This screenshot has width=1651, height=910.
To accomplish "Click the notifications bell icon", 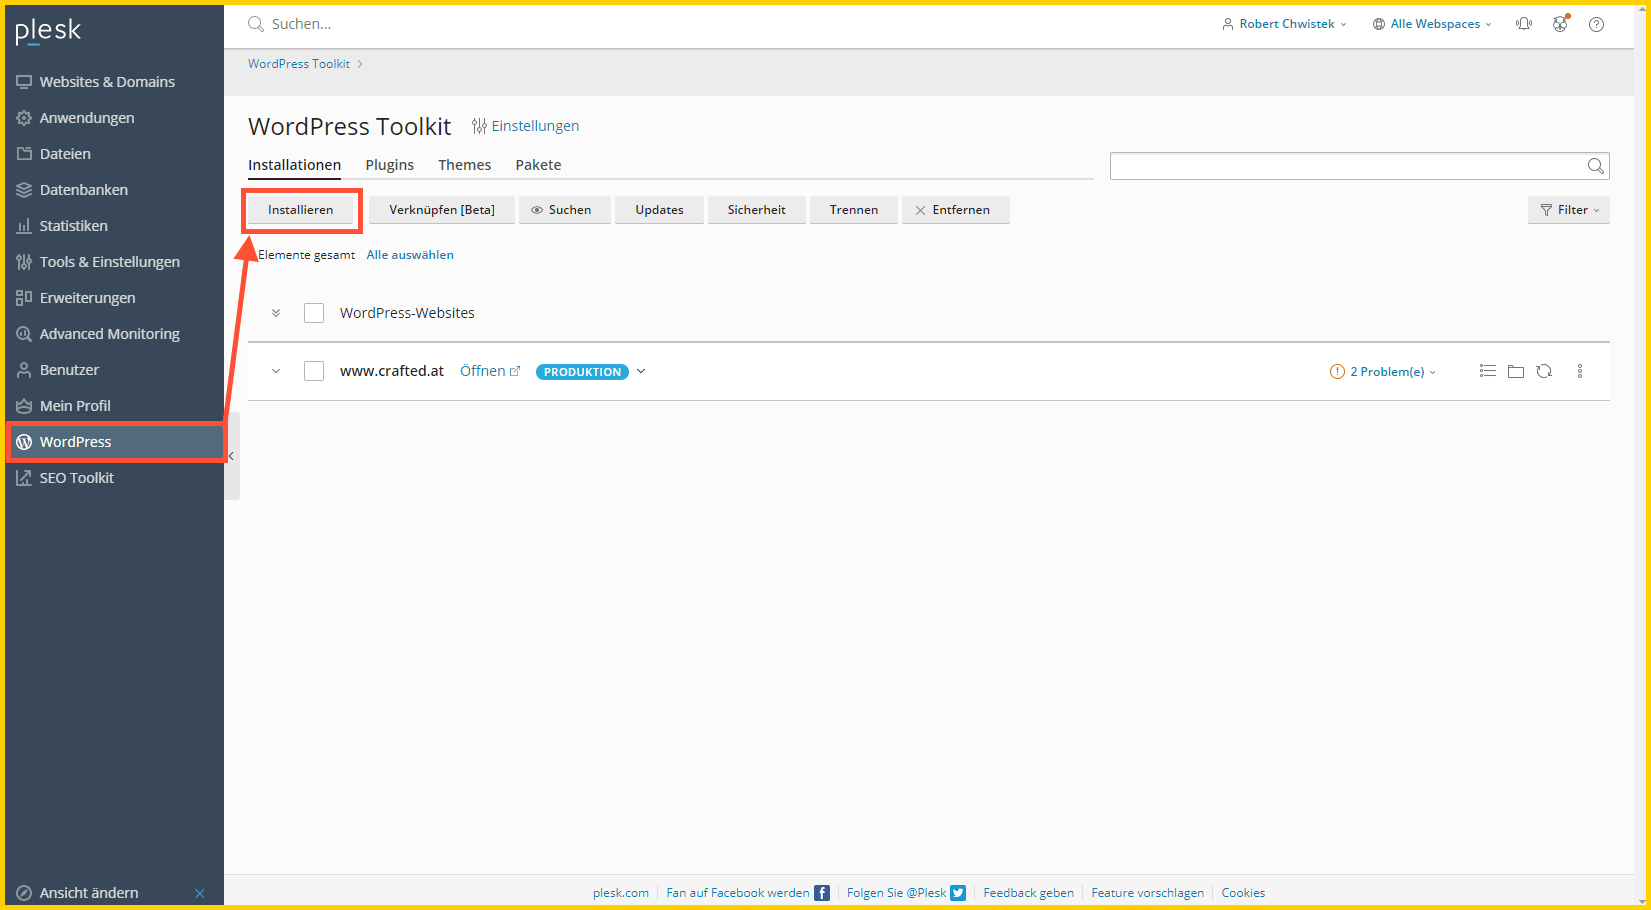I will click(1524, 24).
